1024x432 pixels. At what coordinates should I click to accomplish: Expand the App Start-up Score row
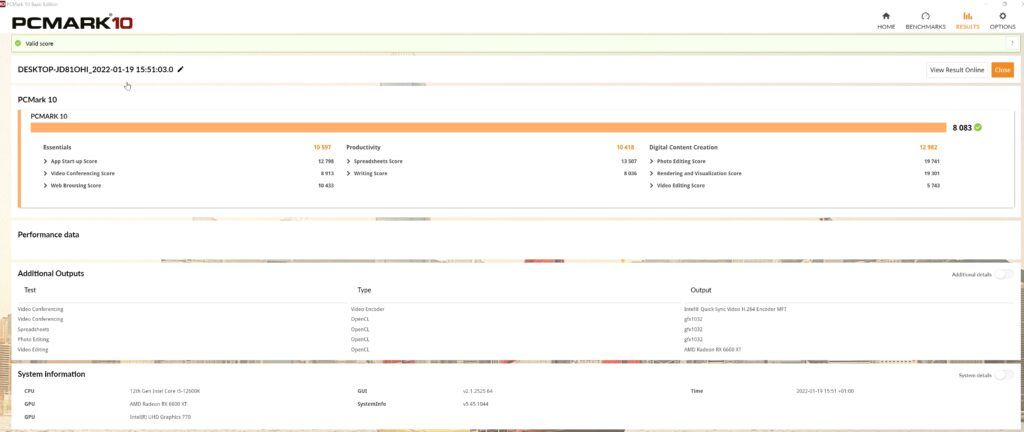click(188, 161)
